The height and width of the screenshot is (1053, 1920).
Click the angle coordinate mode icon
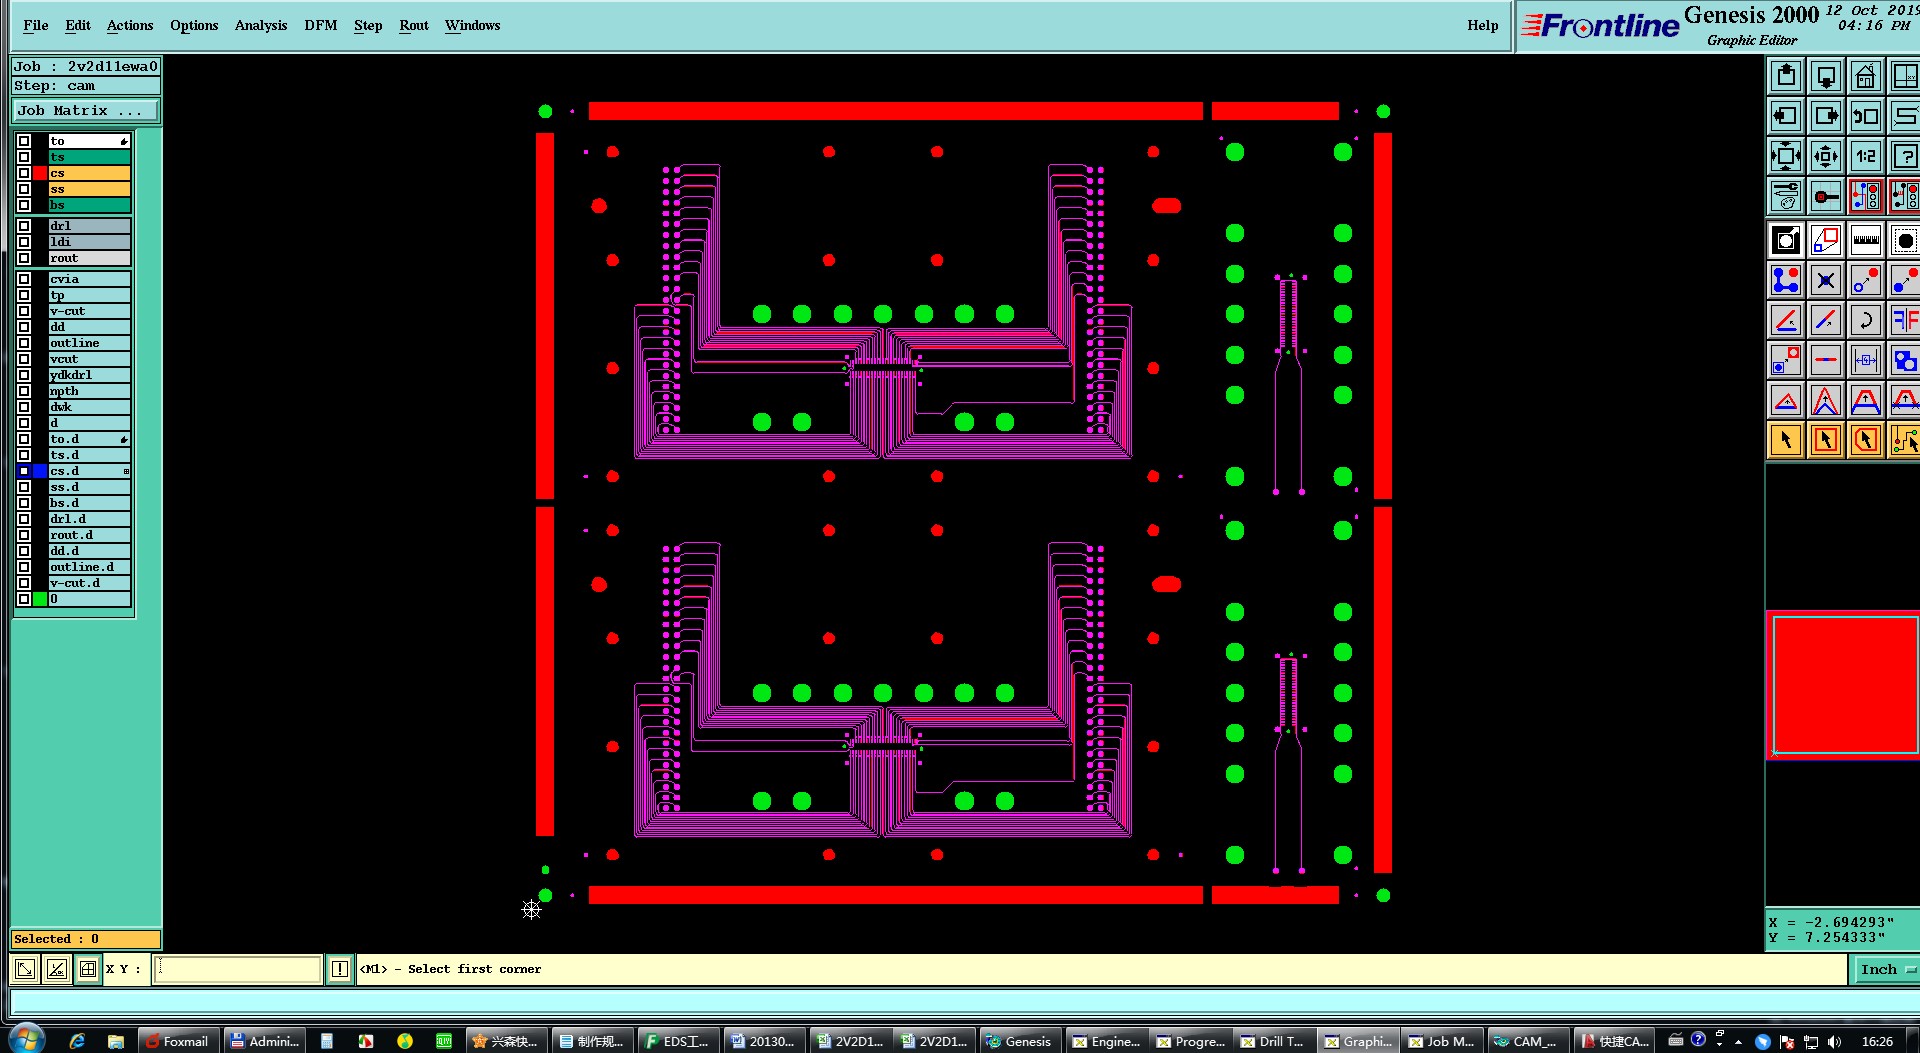(x=57, y=969)
